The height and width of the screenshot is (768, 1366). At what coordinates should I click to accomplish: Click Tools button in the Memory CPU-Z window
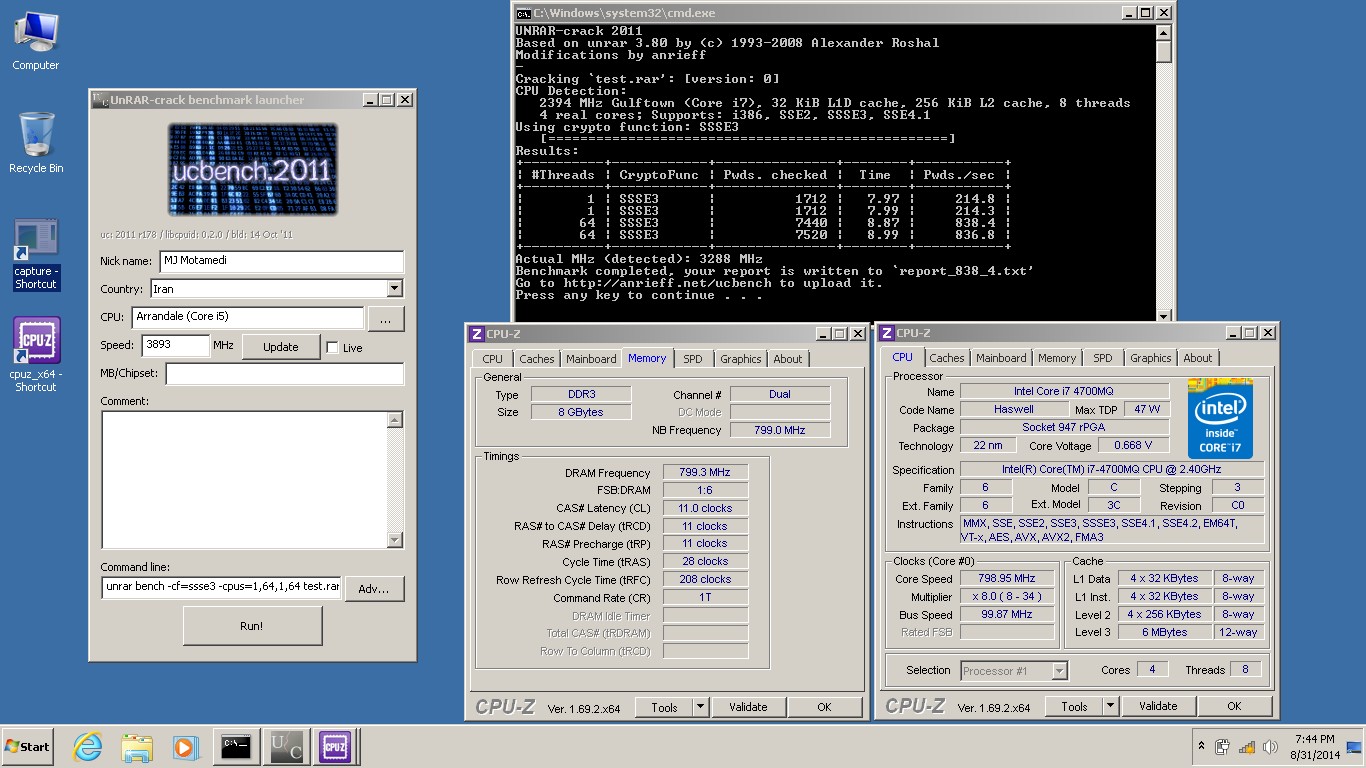pyautogui.click(x=664, y=707)
